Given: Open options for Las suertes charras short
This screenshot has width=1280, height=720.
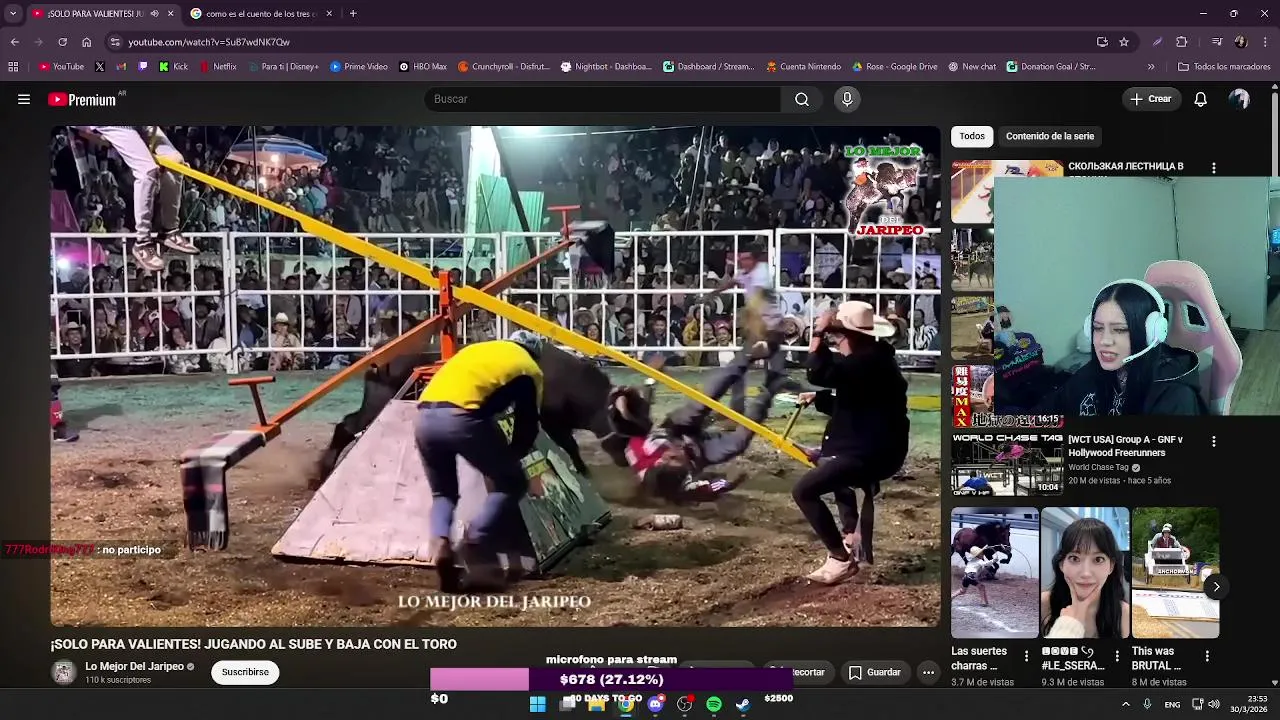Looking at the screenshot, I should click(x=1026, y=656).
